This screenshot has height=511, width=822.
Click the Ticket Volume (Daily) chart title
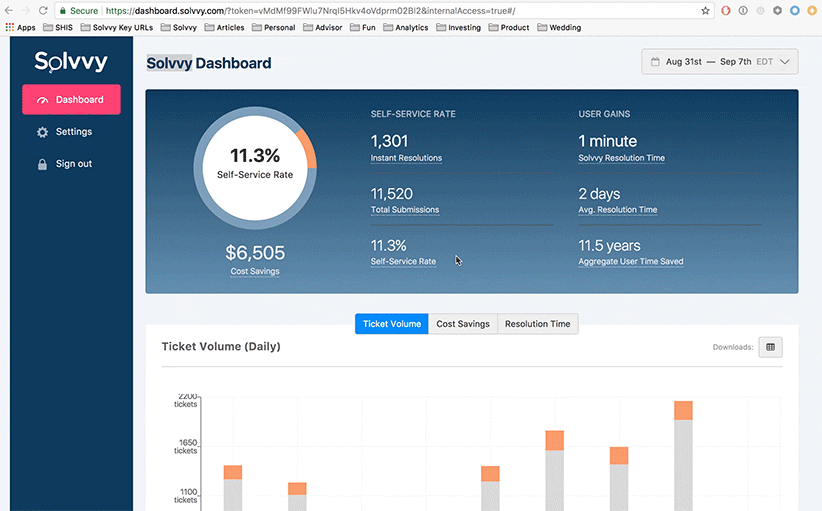coord(221,346)
